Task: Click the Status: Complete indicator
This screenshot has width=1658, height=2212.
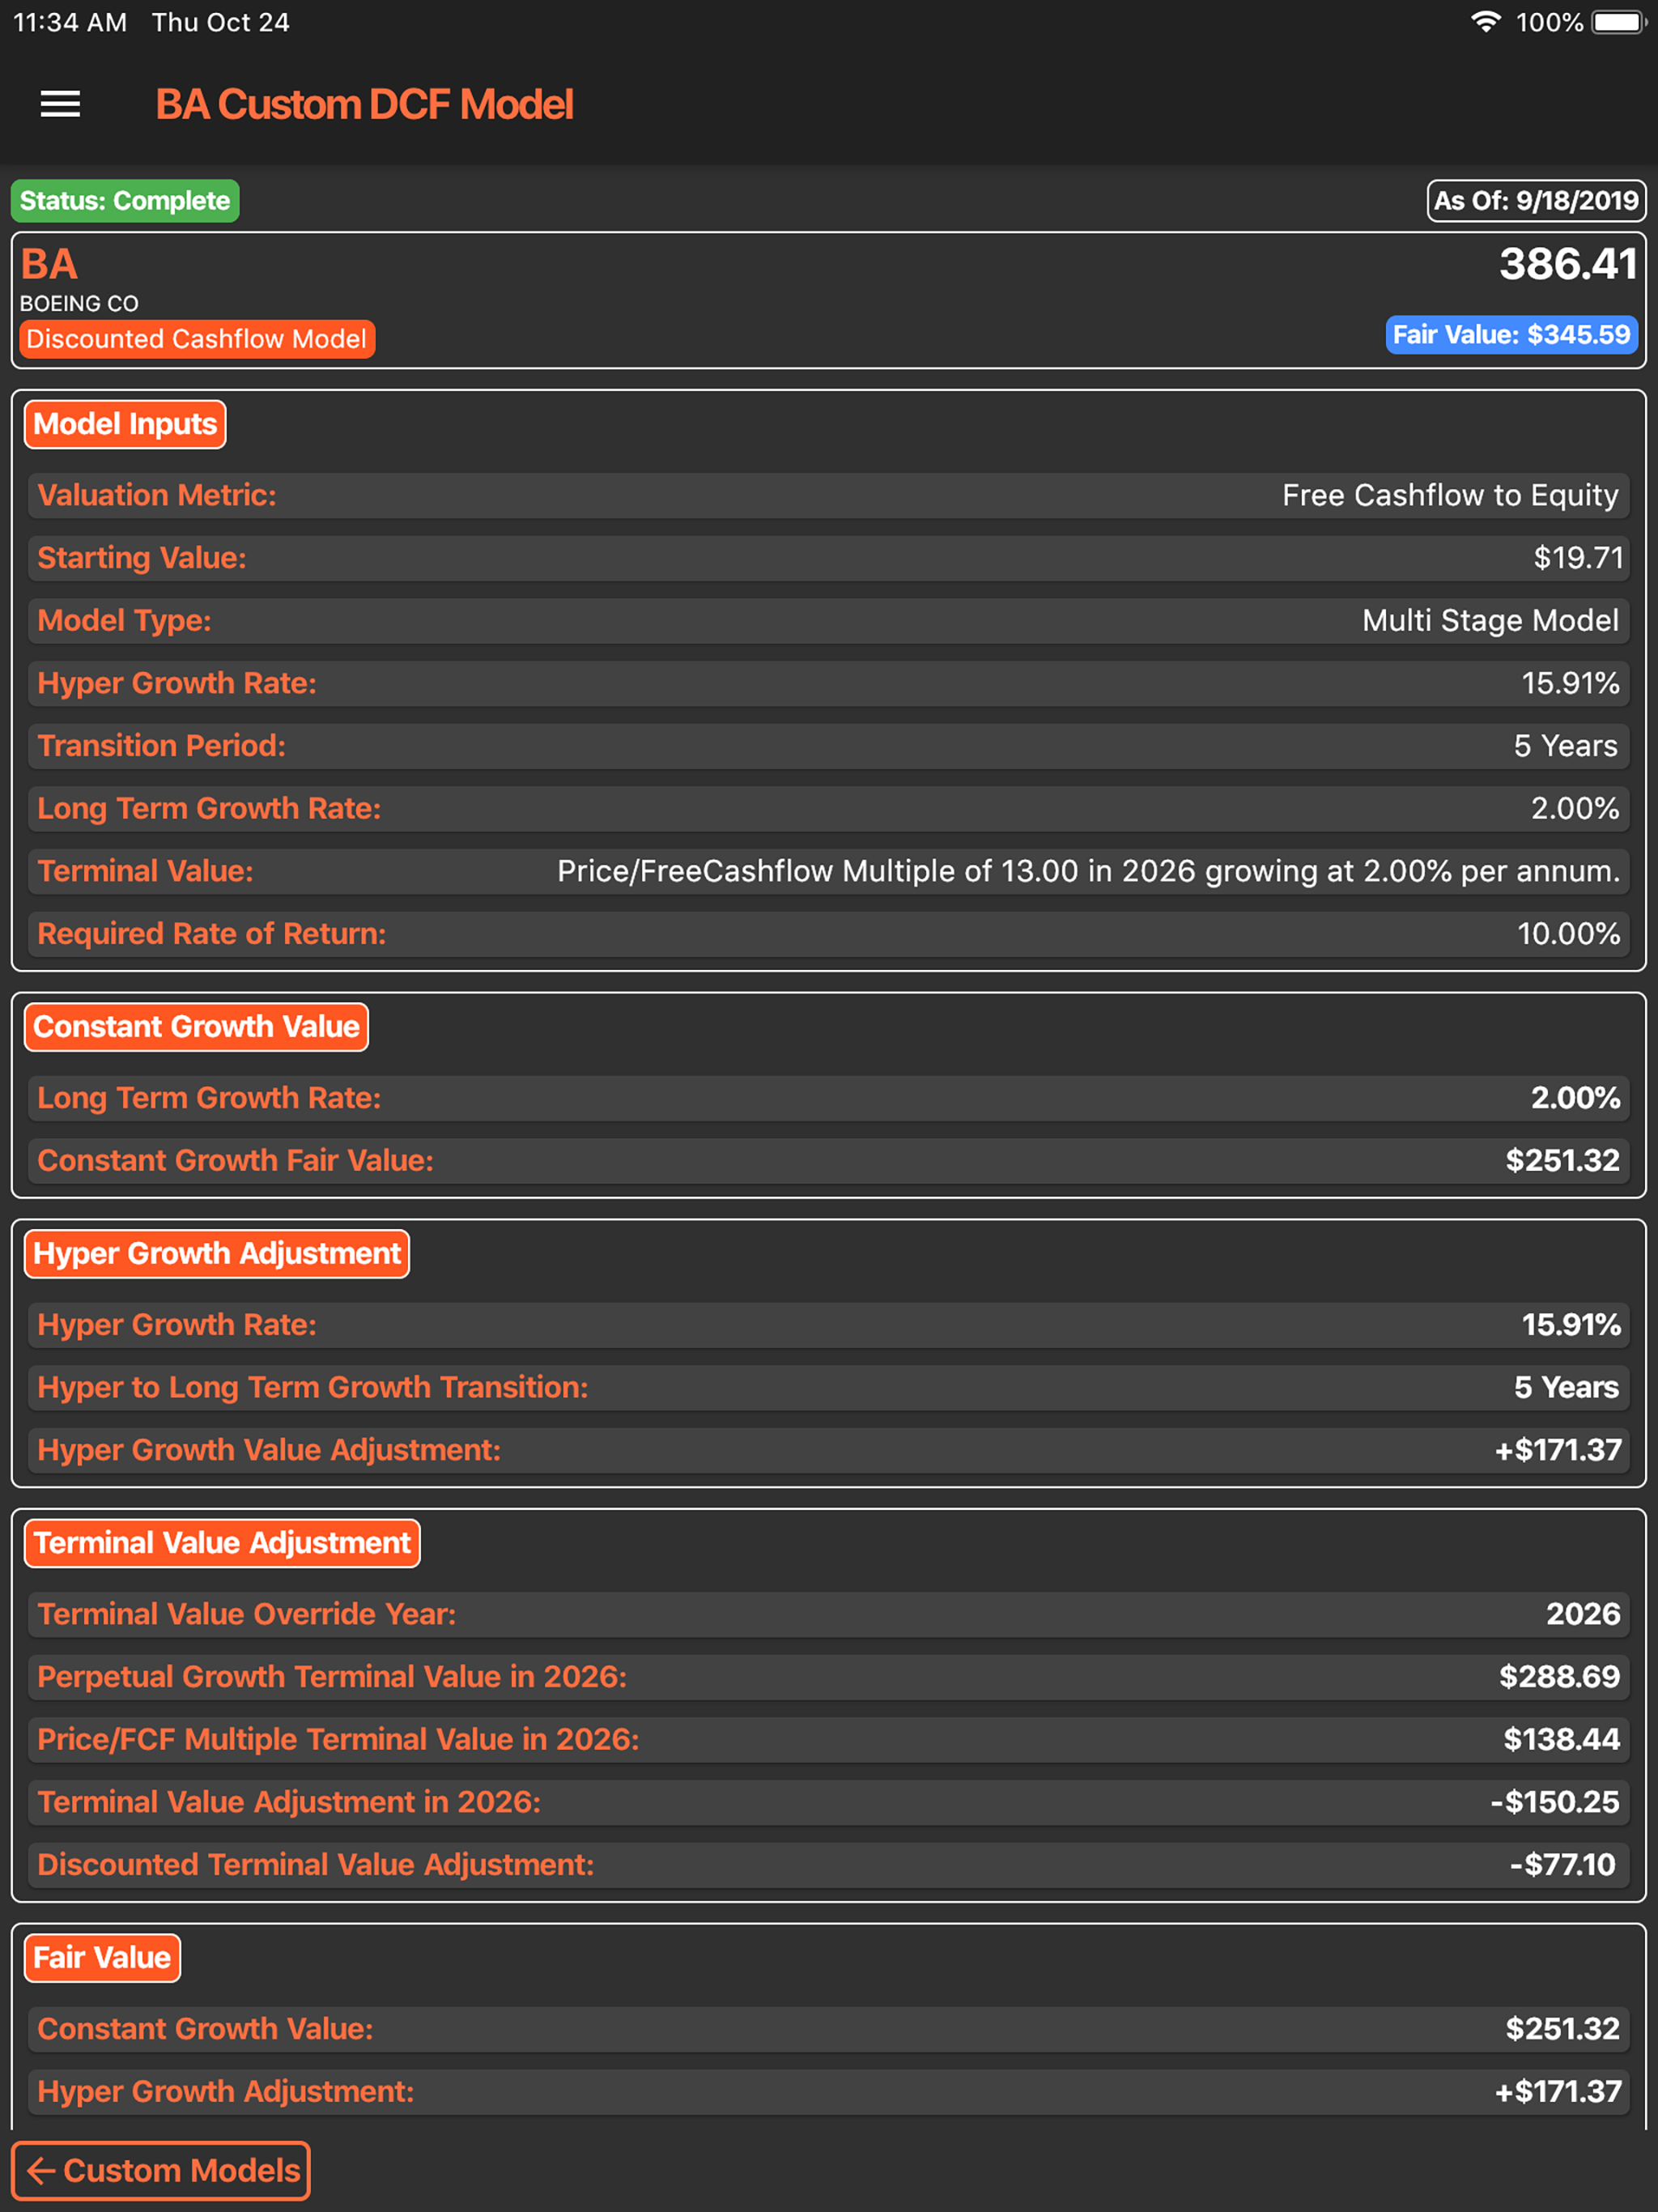Action: (x=124, y=200)
